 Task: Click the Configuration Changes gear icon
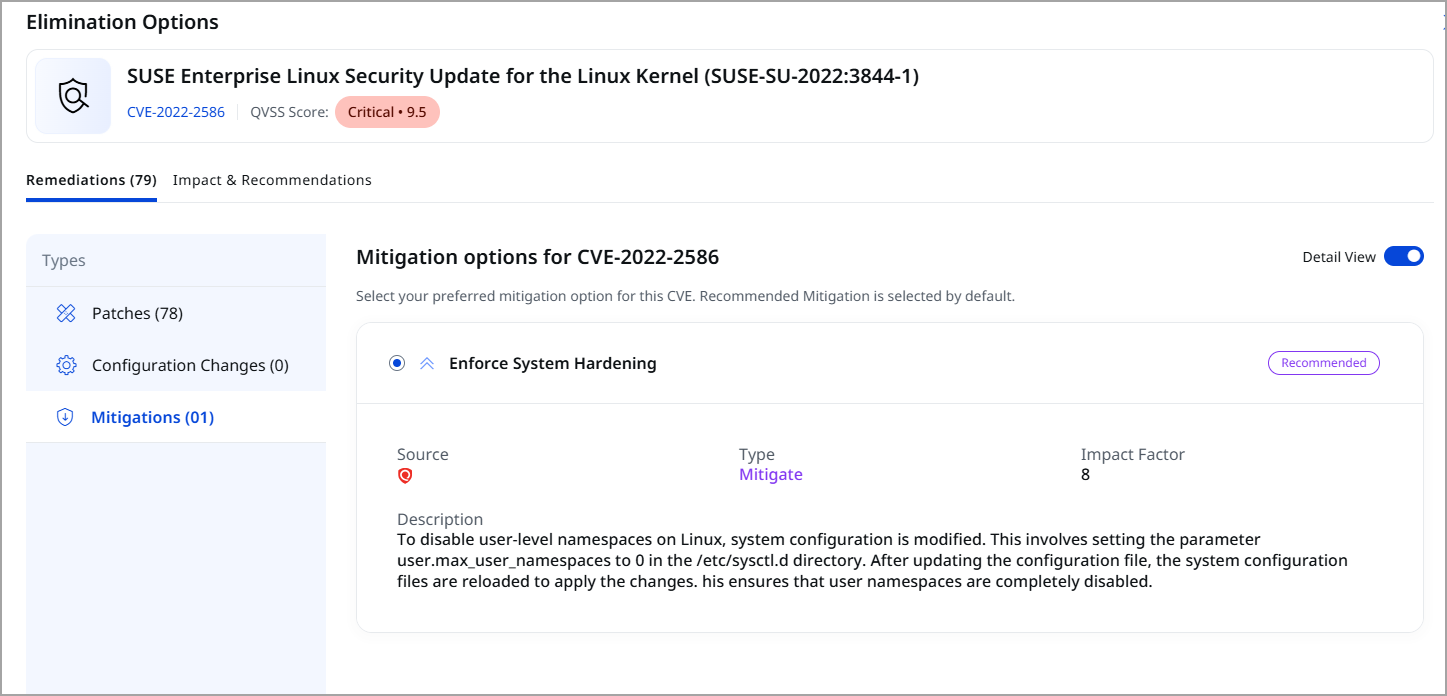(66, 365)
